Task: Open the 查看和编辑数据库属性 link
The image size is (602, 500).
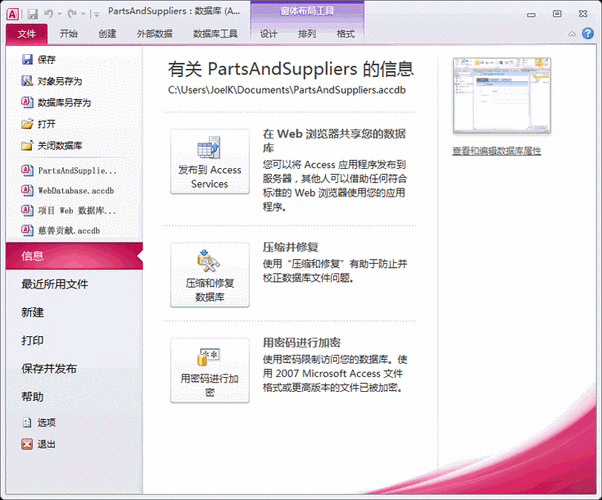Action: click(x=496, y=151)
